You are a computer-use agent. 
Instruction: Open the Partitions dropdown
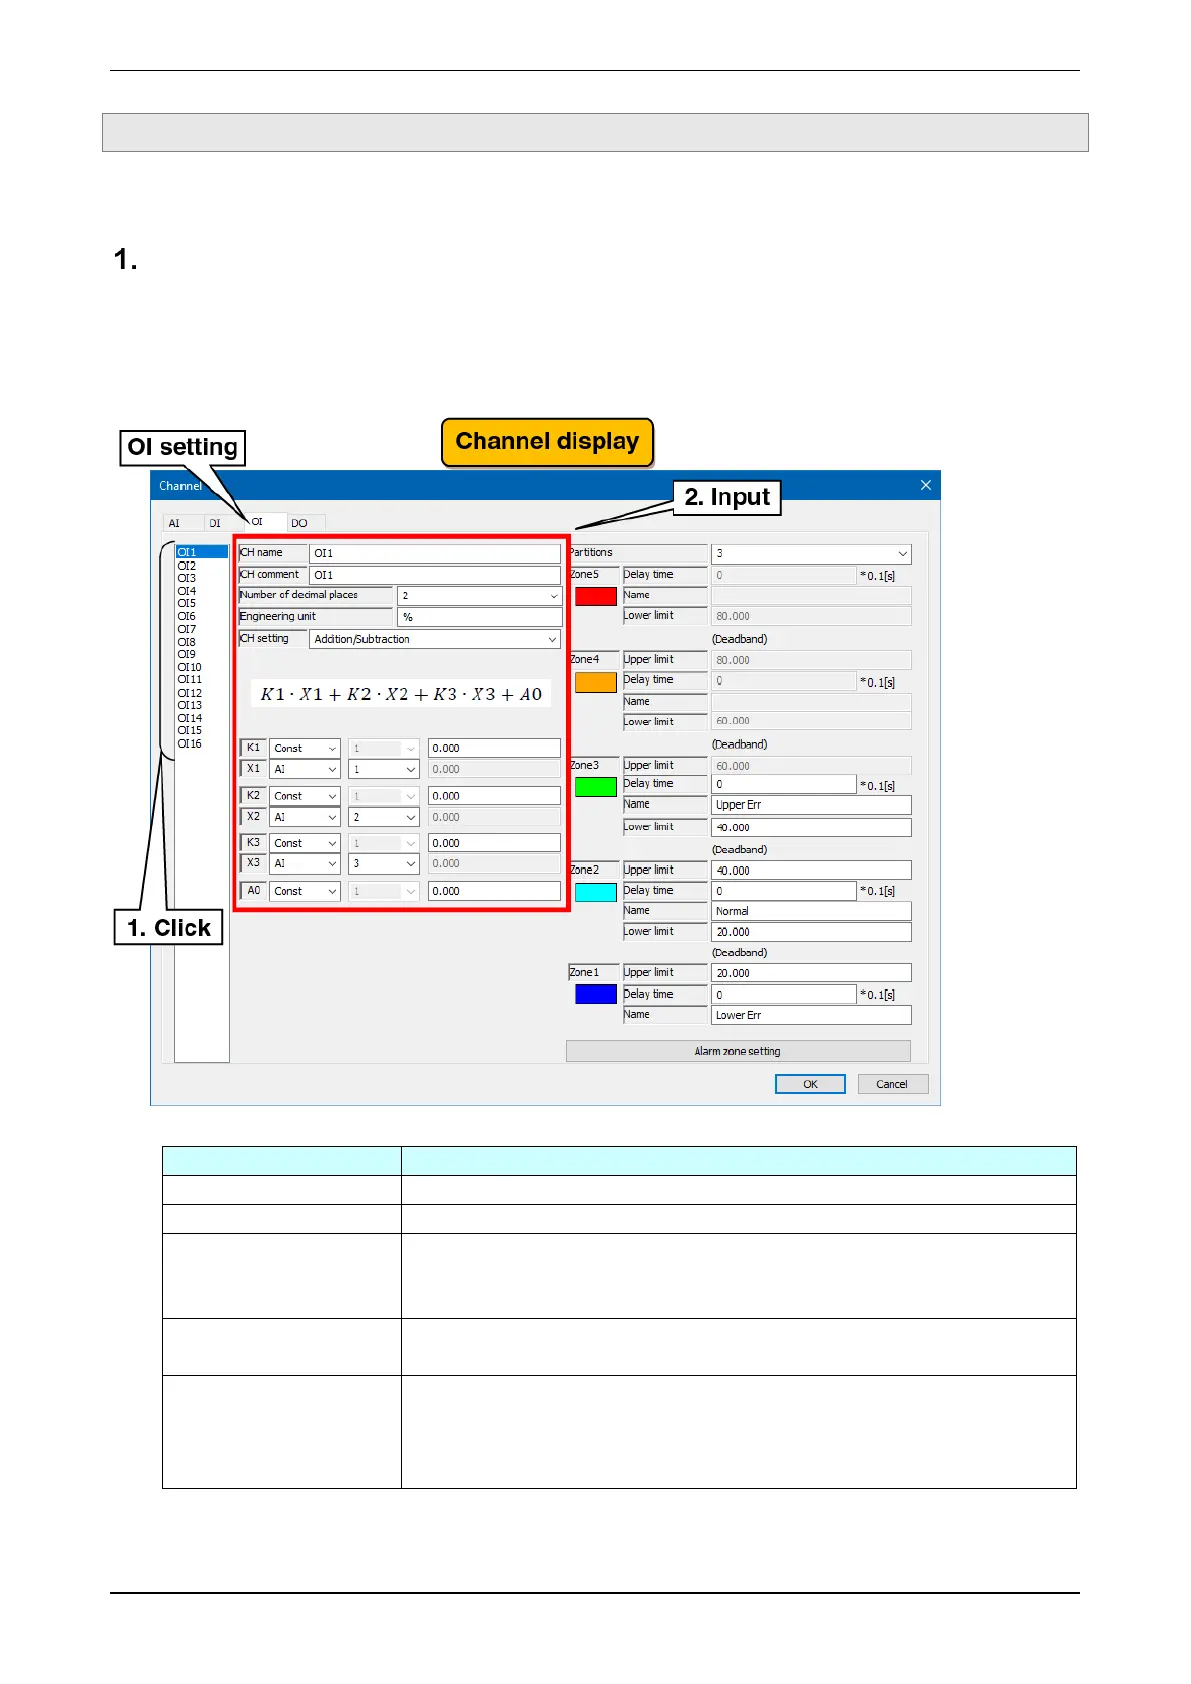click(x=811, y=553)
